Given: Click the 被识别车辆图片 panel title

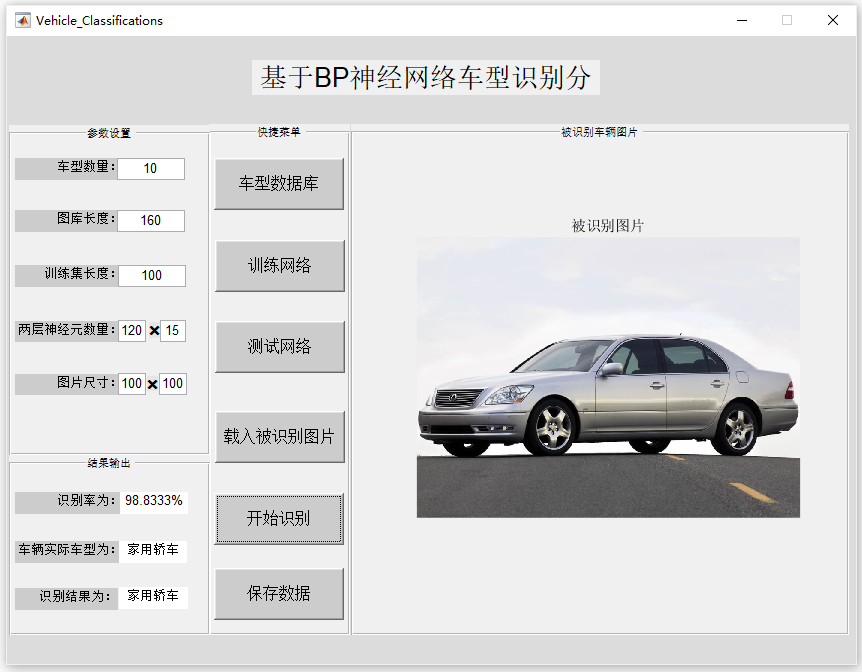Looking at the screenshot, I should click(599, 133).
